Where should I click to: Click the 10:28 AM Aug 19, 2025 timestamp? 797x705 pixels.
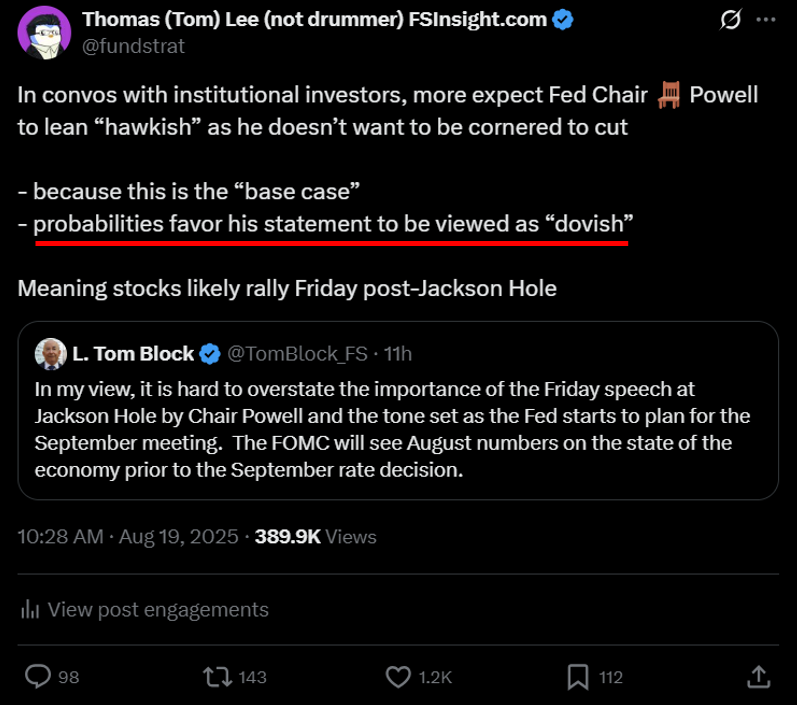128,537
